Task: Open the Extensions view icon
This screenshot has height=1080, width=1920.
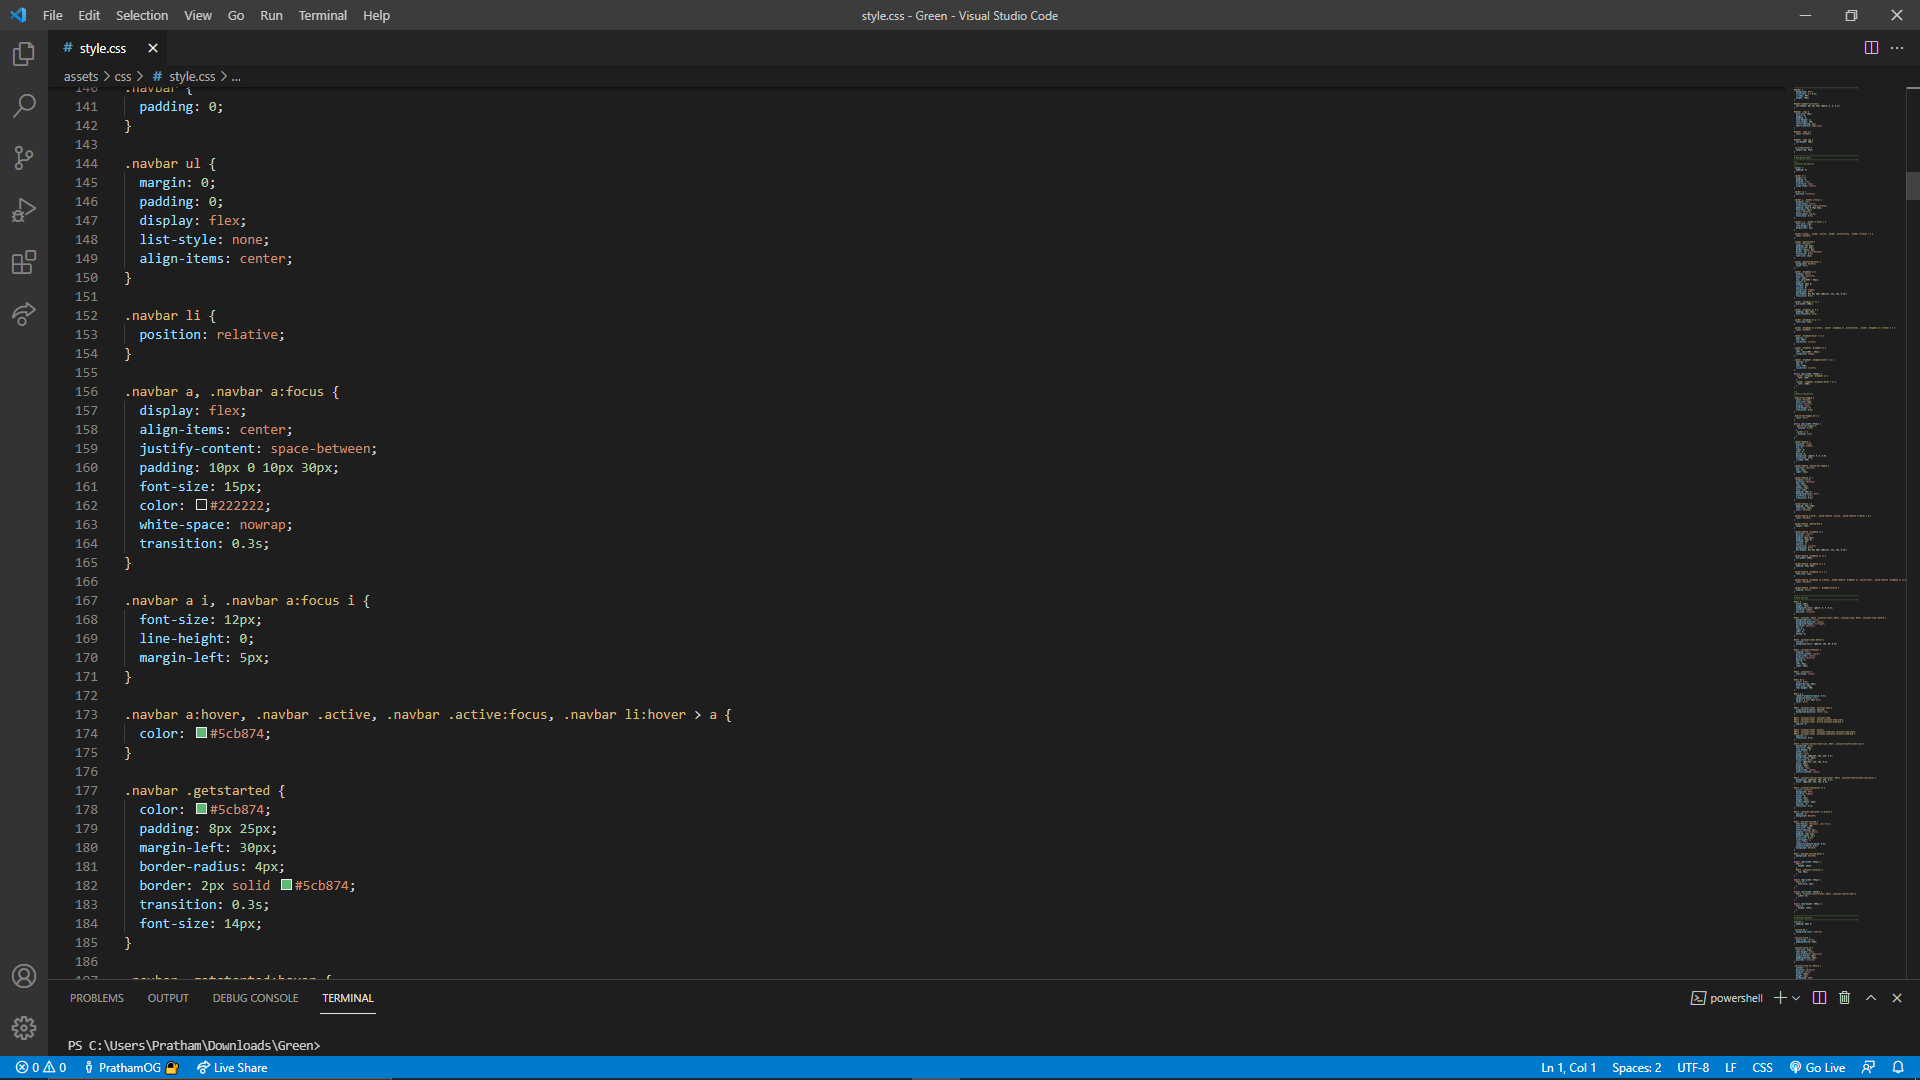Action: point(24,262)
